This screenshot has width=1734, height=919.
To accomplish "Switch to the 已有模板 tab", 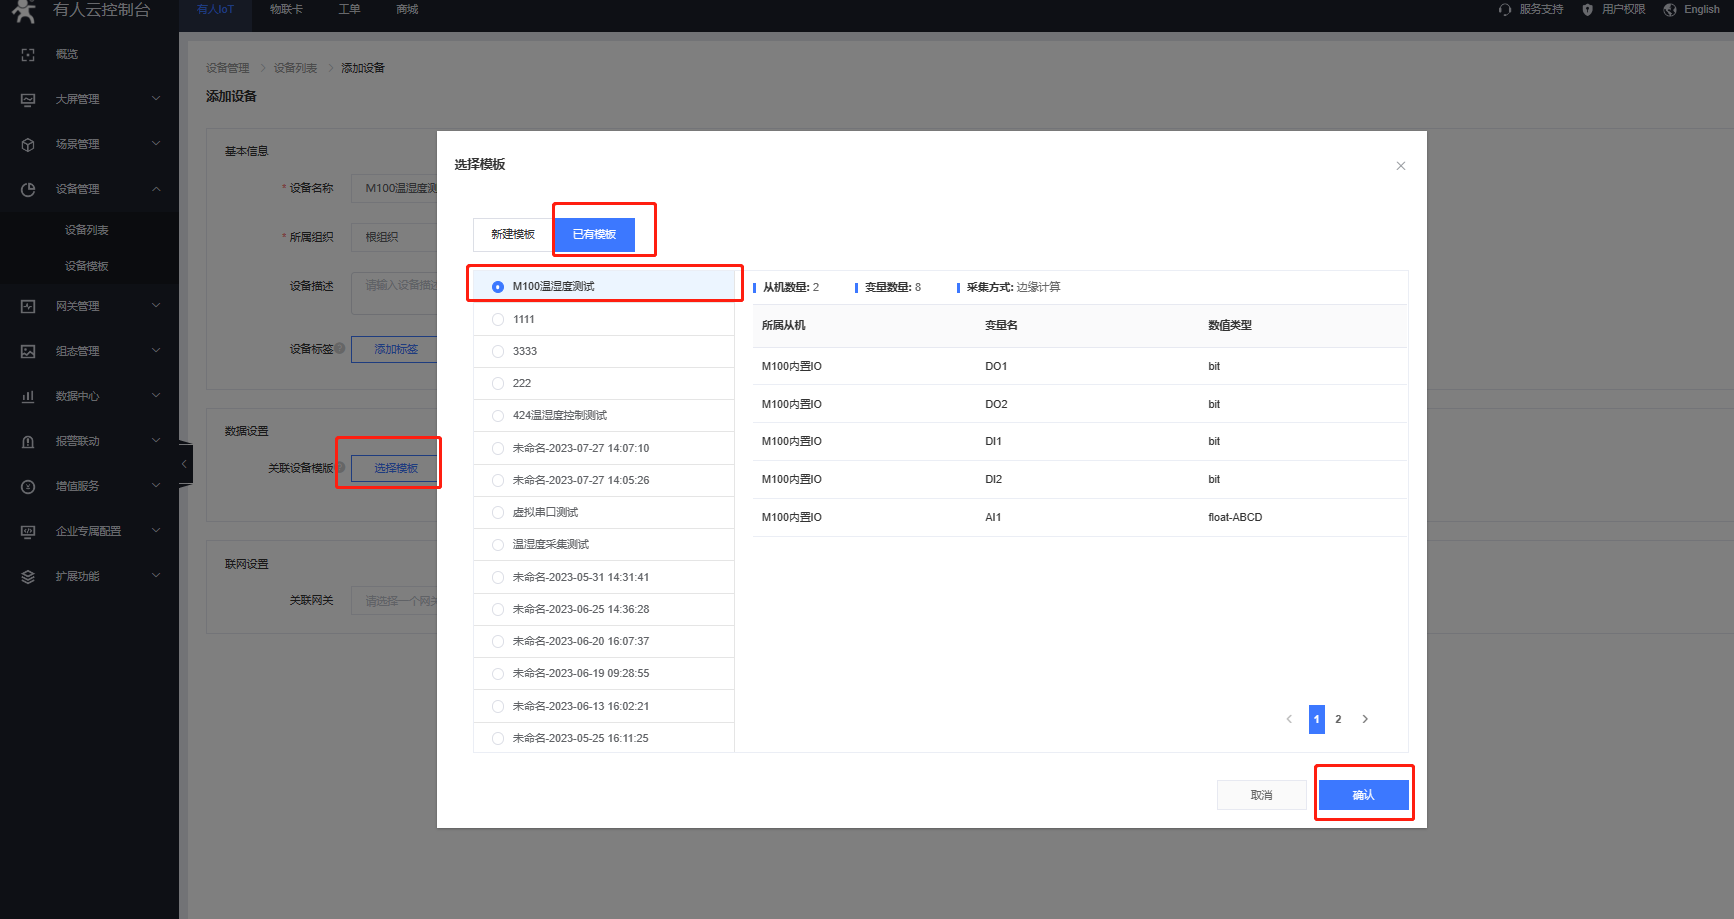I will pyautogui.click(x=594, y=235).
